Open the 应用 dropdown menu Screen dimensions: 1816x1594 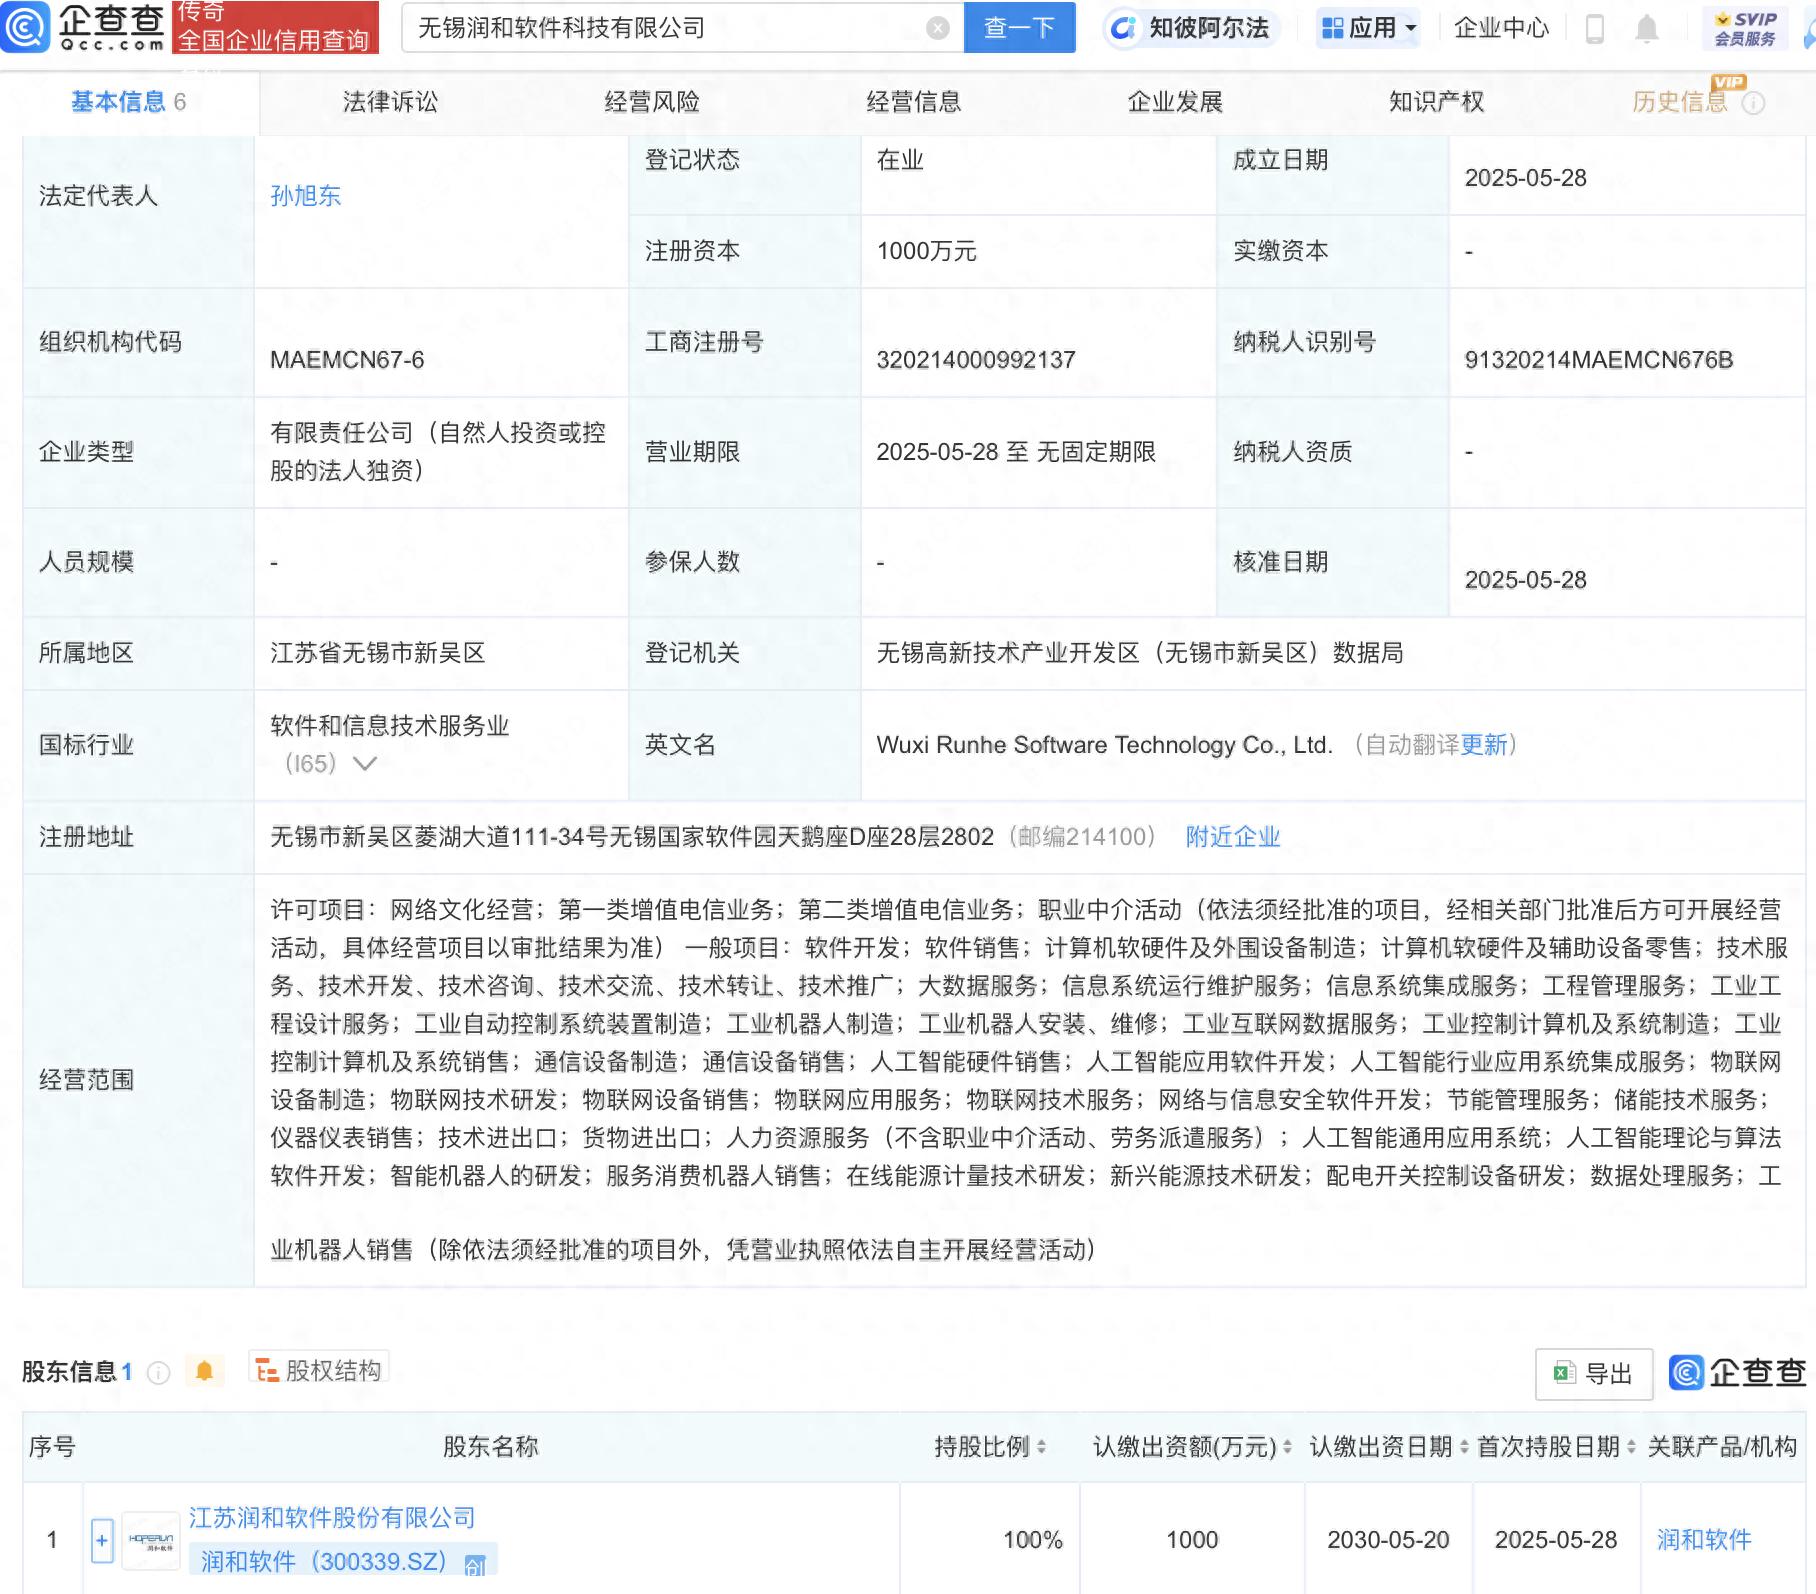1369,28
